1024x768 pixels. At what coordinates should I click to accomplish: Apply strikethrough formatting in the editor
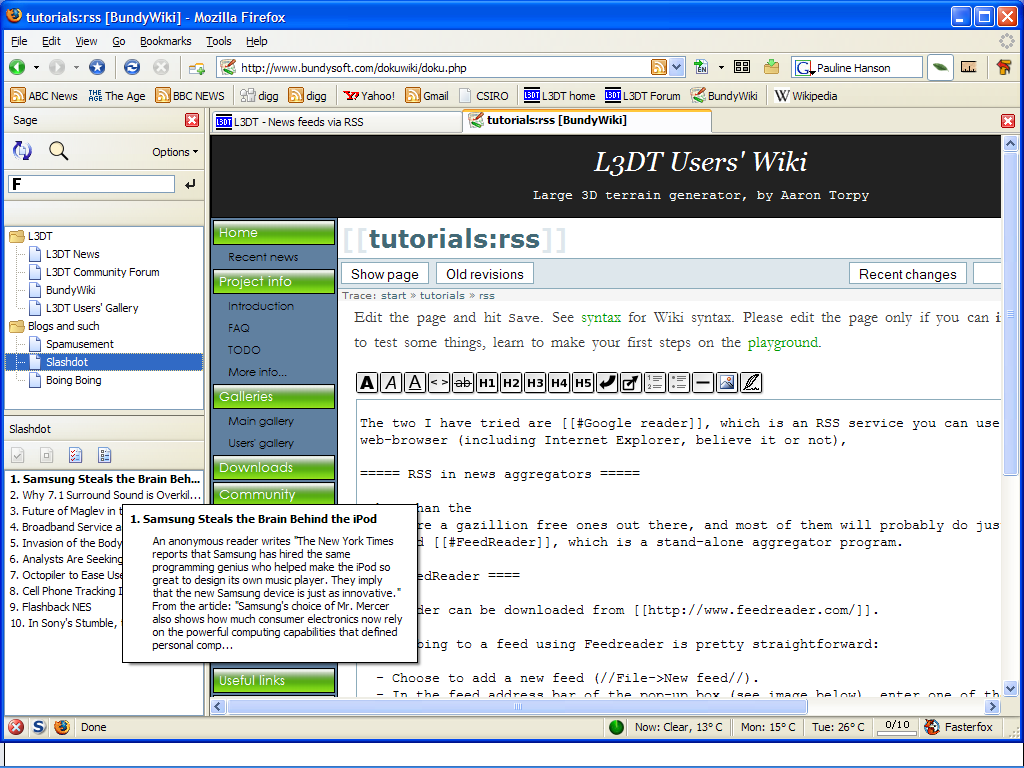click(463, 382)
